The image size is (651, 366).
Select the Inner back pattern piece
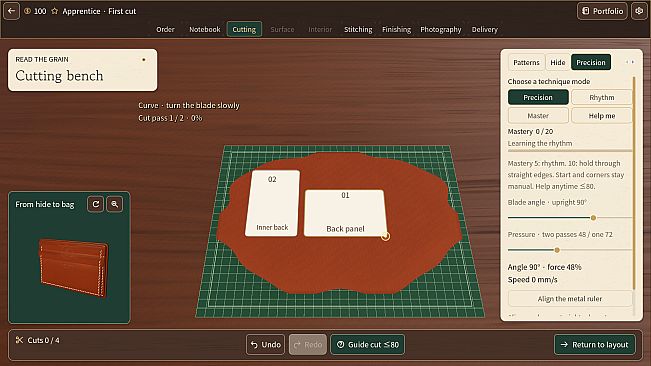tap(272, 203)
